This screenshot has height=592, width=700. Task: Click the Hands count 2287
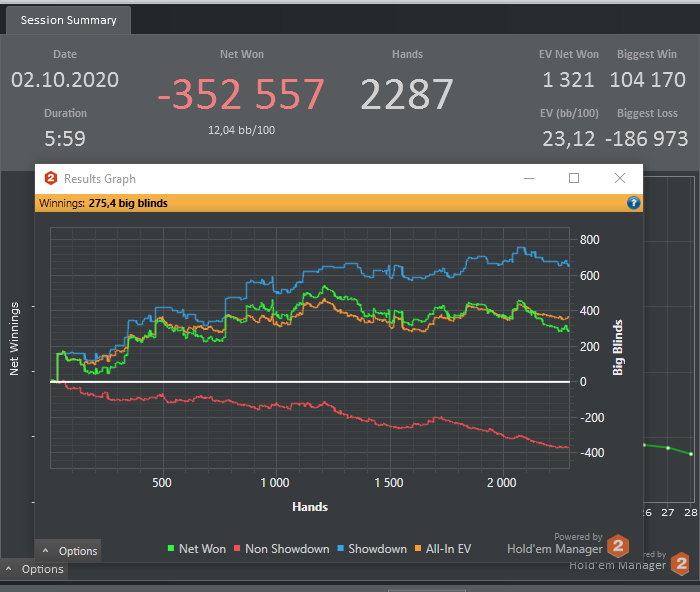[x=407, y=94]
